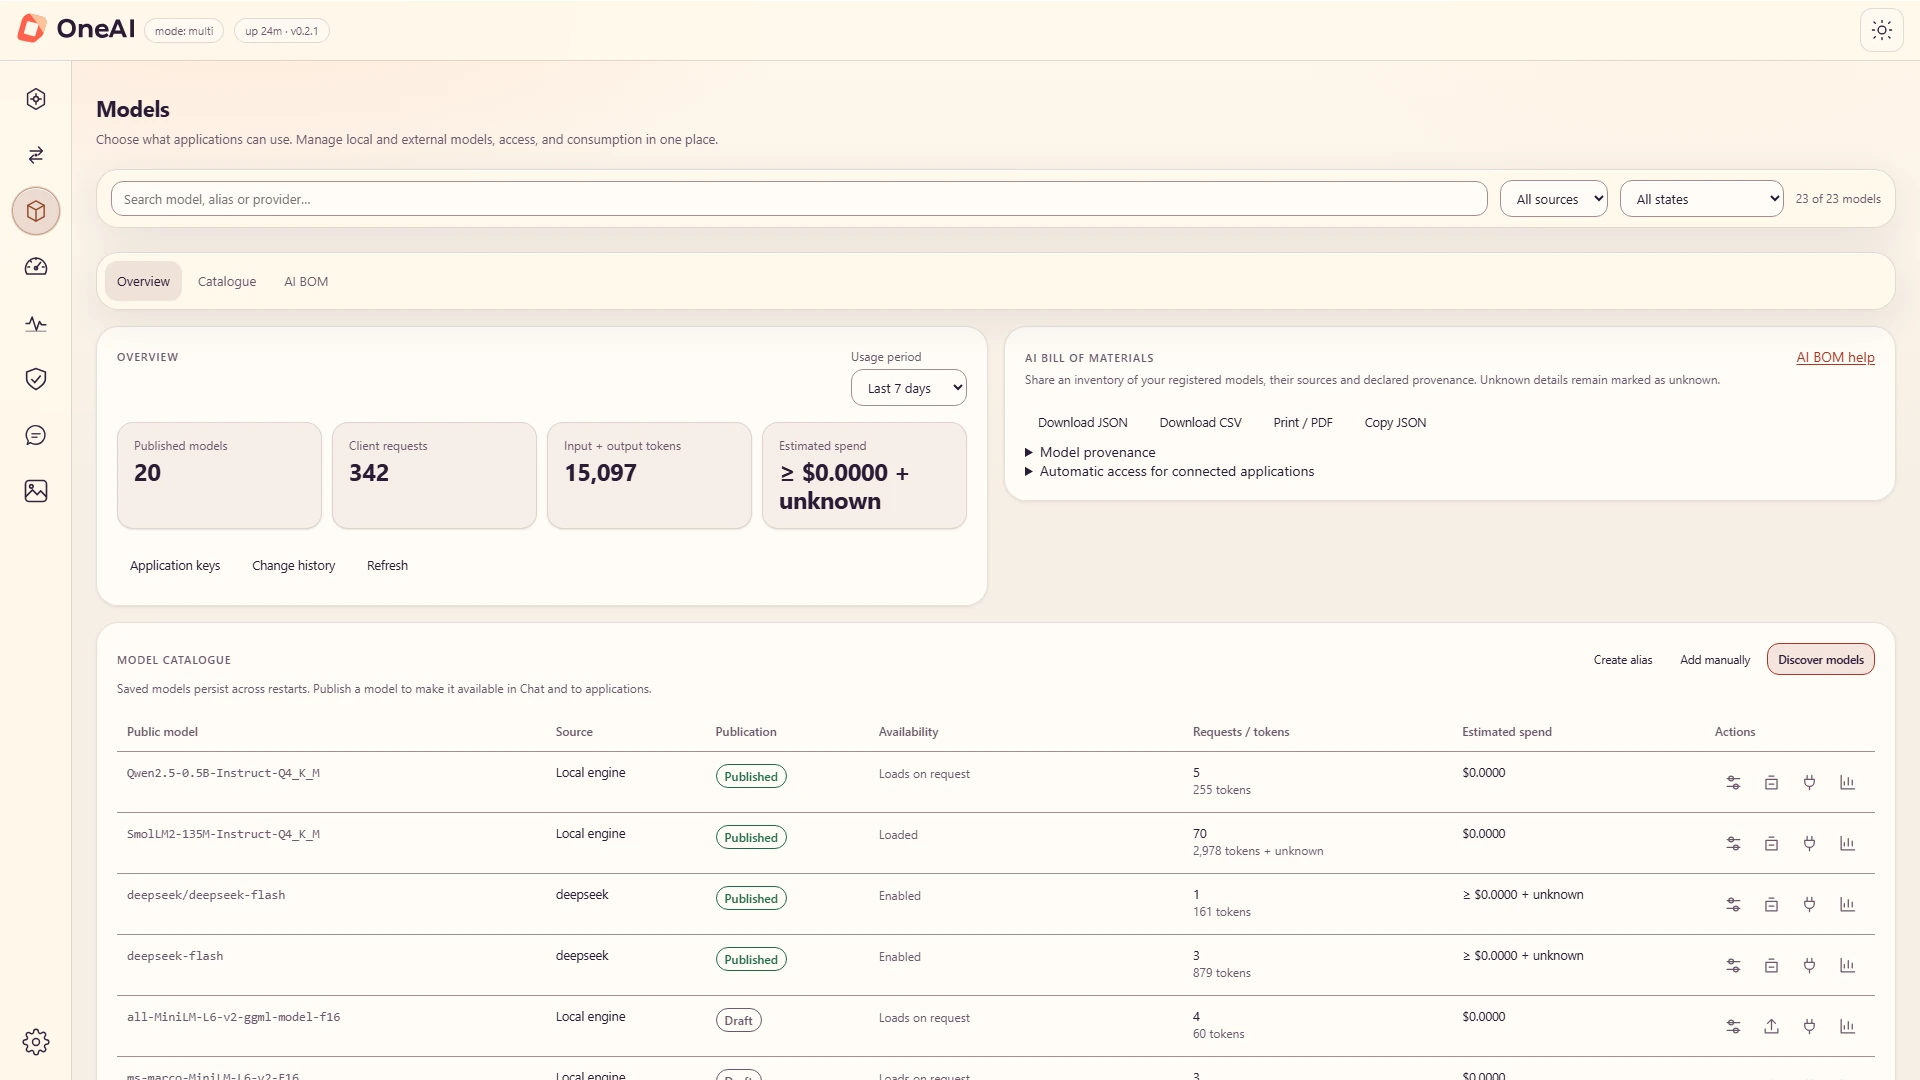Open the speedometer gauge sidebar icon

tap(36, 267)
